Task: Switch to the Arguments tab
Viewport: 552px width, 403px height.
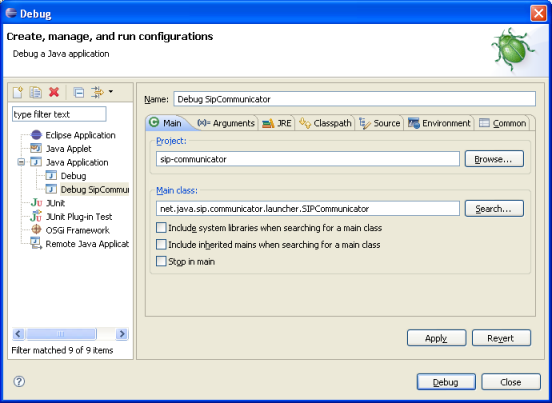Action: (226, 123)
